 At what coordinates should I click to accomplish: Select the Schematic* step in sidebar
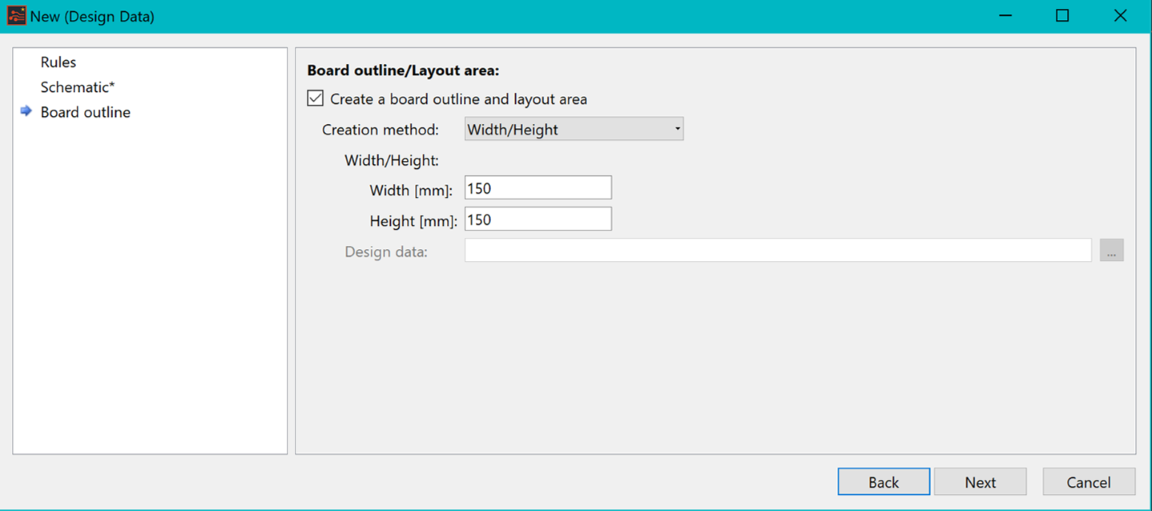(x=78, y=87)
